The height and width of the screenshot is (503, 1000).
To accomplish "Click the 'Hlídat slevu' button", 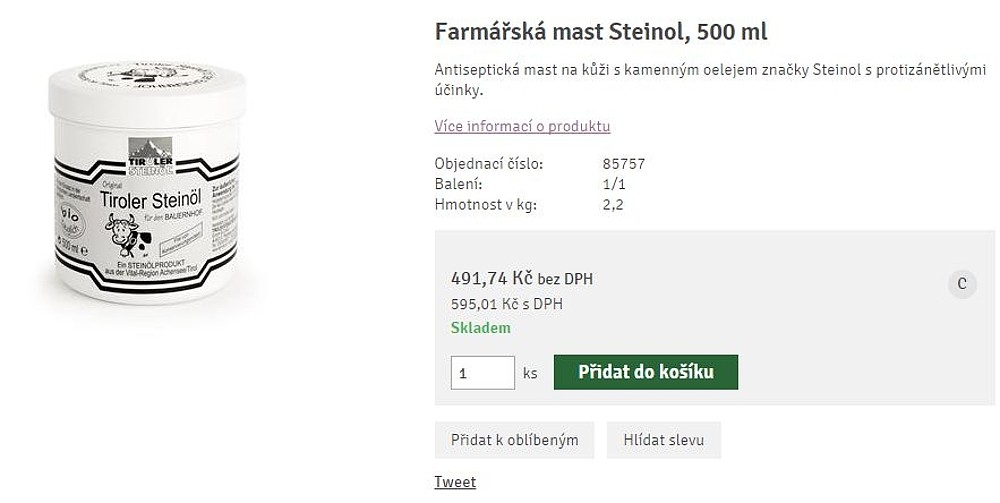I will click(663, 440).
